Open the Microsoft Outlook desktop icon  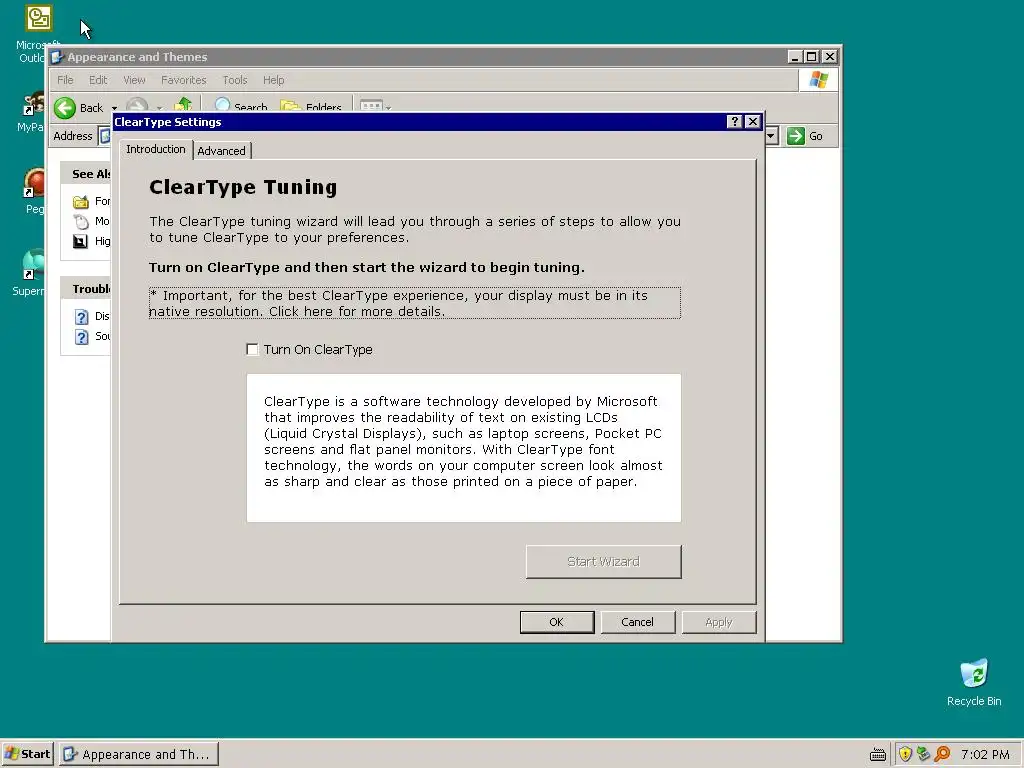(39, 18)
